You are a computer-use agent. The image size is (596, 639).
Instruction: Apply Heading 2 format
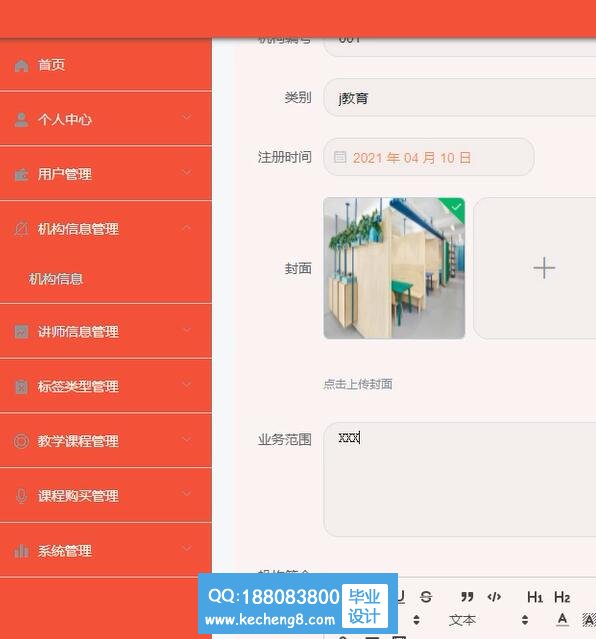tap(562, 597)
